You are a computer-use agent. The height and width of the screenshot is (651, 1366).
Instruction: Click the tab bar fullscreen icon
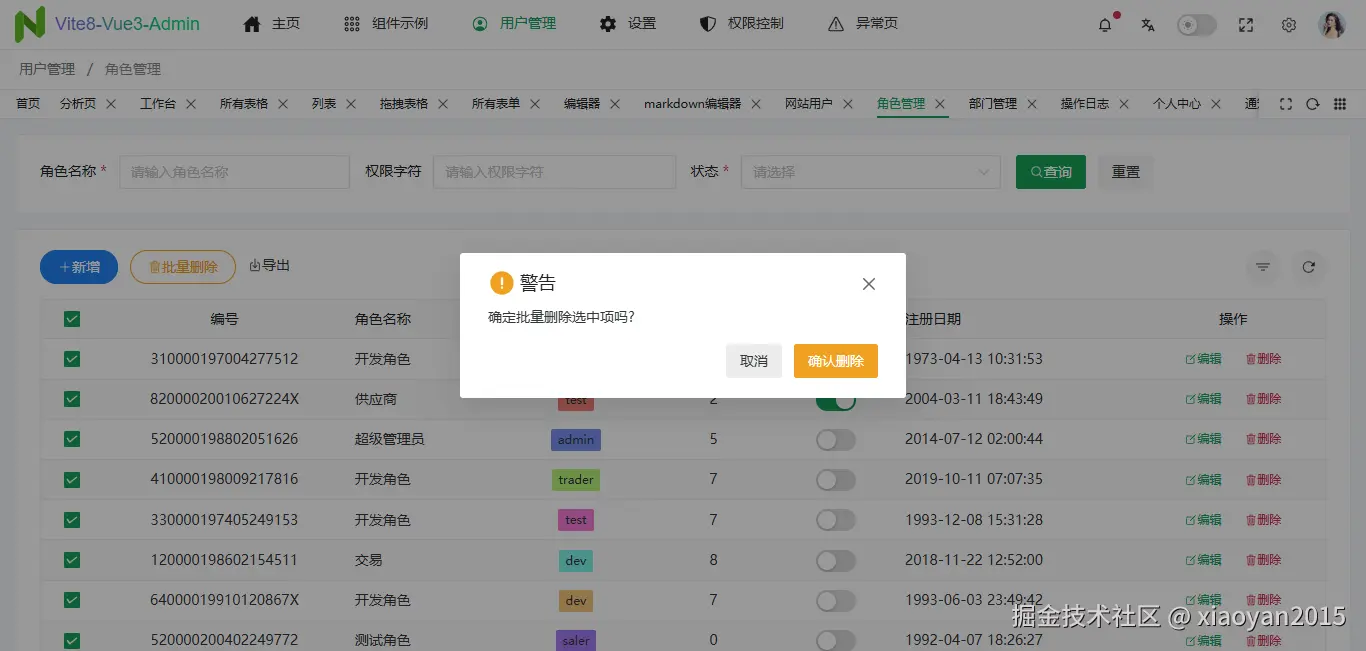1286,103
